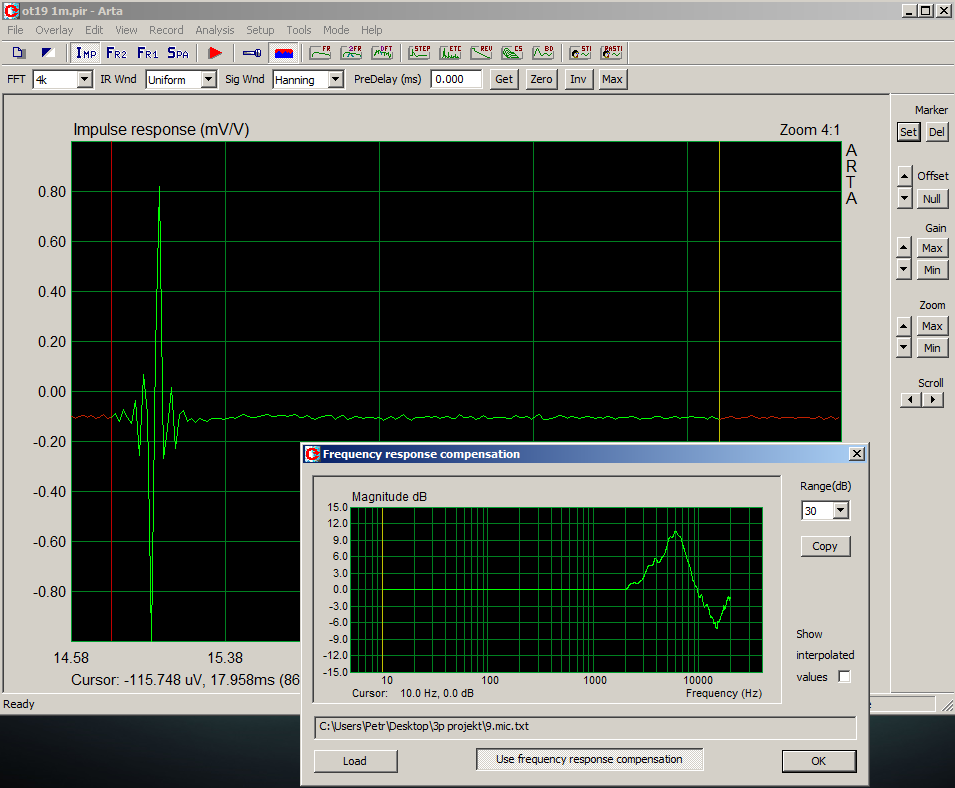The height and width of the screenshot is (788, 955).
Task: Click the Gain down arrow
Action: click(x=904, y=269)
